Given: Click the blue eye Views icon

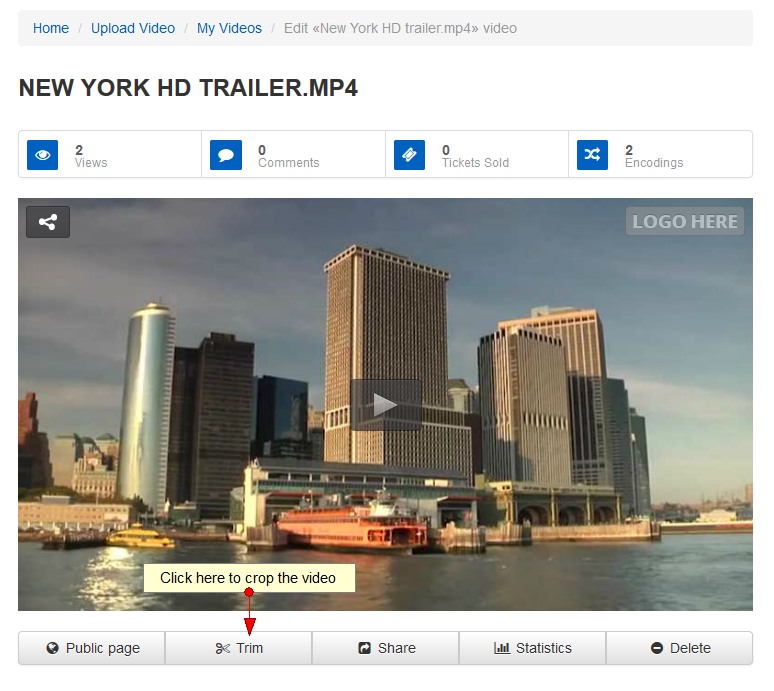Looking at the screenshot, I should click(x=42, y=155).
